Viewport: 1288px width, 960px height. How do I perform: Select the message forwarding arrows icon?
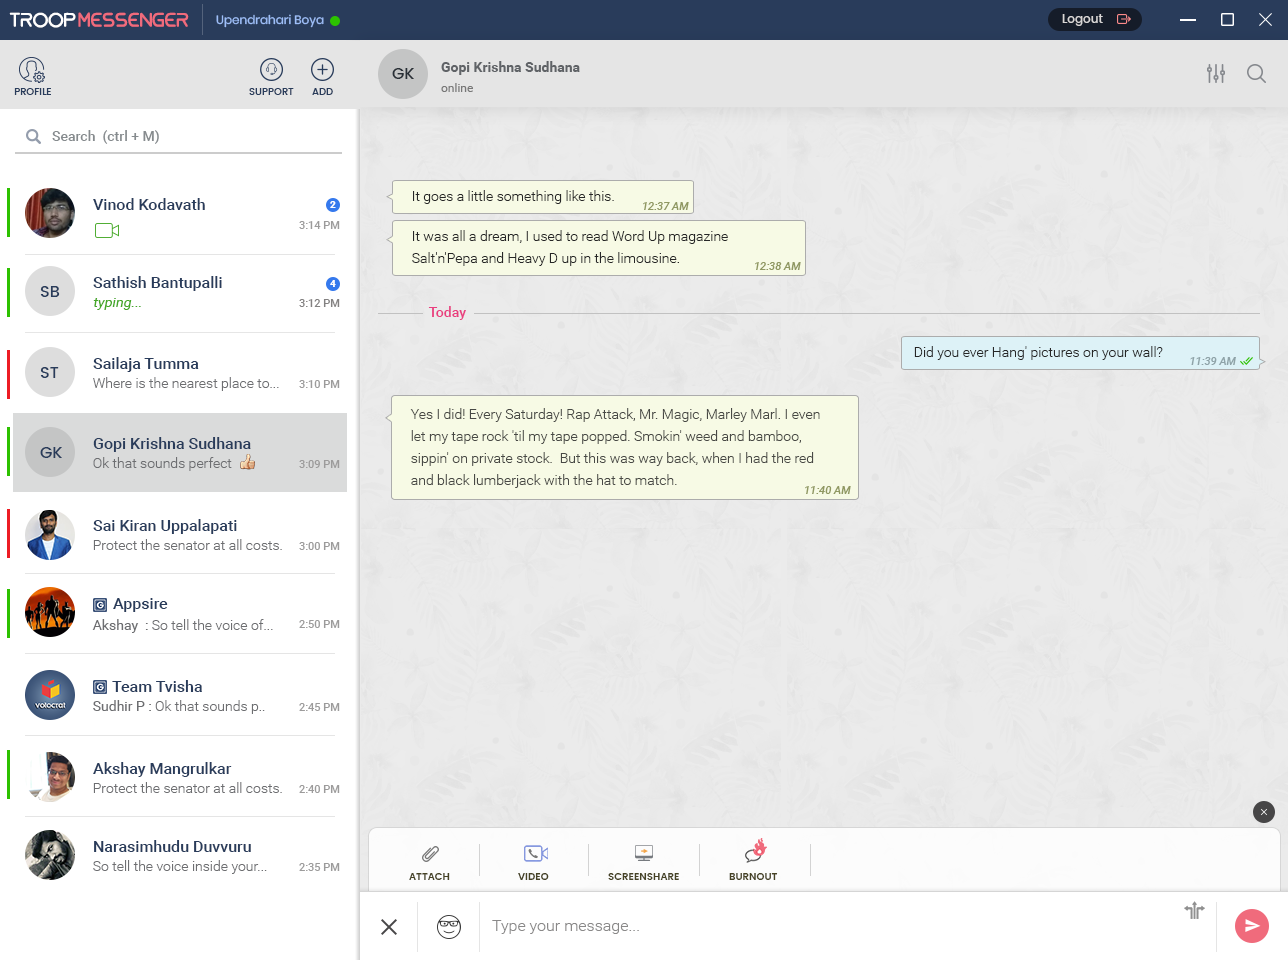[x=1194, y=911]
